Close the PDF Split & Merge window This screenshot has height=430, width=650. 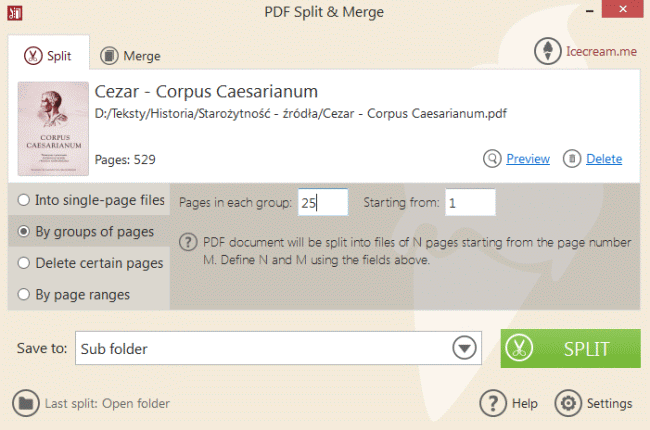[623, 9]
